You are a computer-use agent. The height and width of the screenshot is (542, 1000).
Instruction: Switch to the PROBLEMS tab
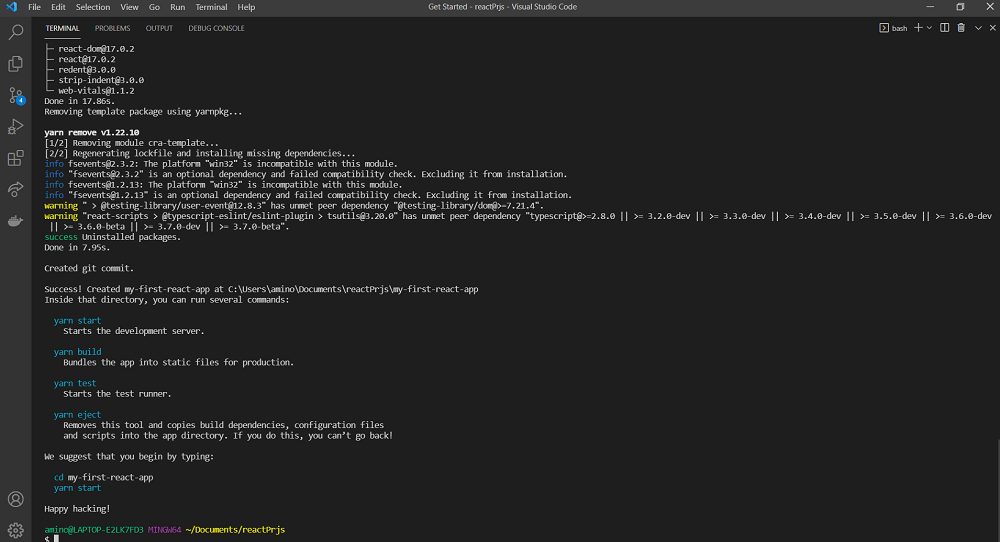[x=112, y=28]
